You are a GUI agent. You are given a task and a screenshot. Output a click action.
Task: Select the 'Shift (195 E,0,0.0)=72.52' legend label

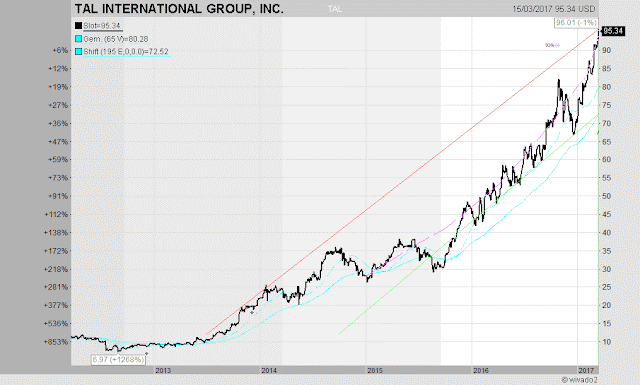(126, 51)
